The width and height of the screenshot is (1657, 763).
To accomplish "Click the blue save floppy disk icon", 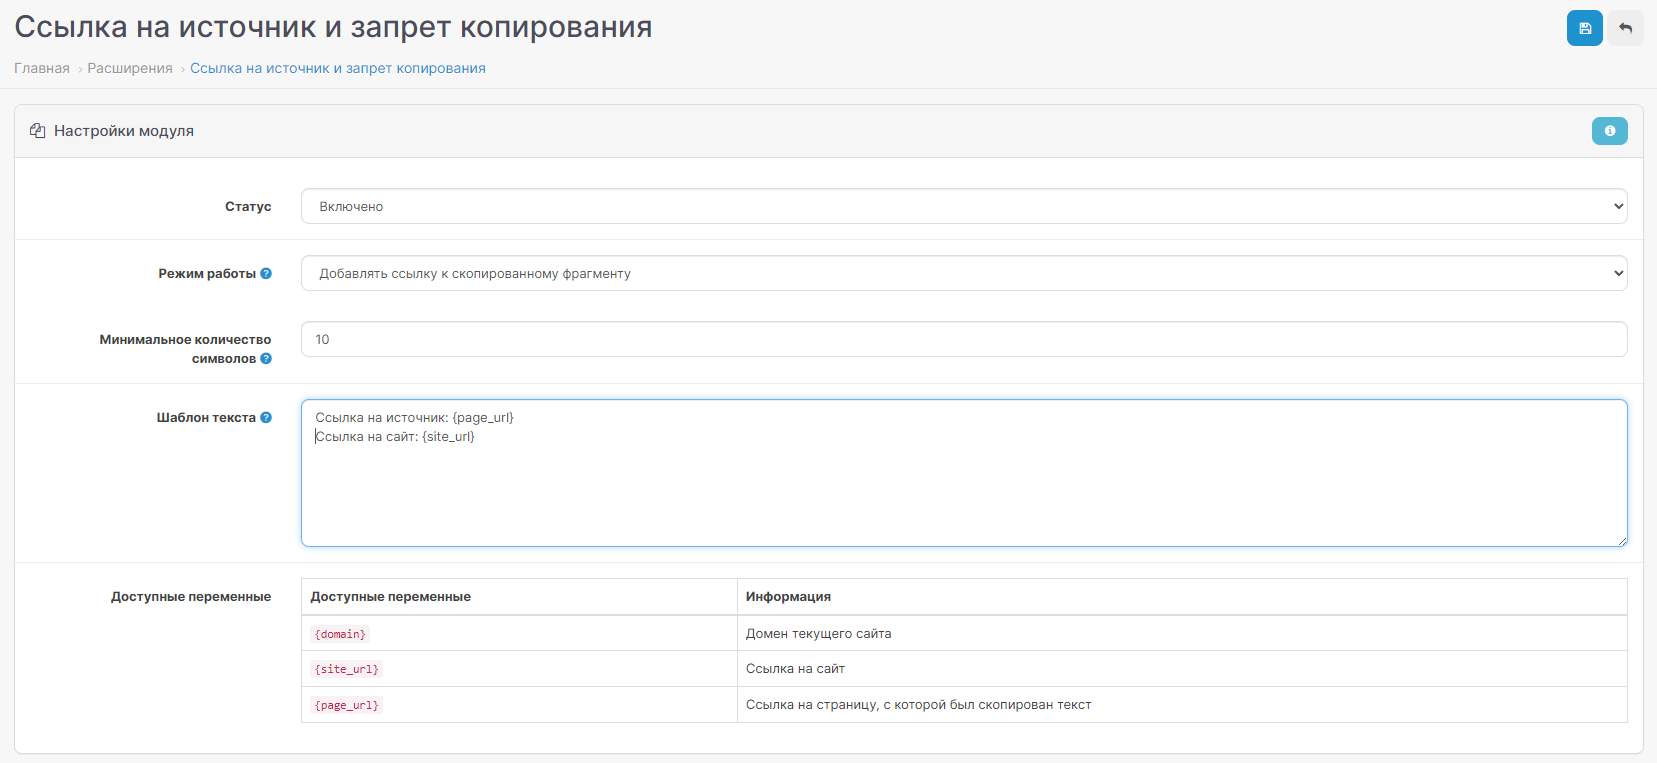I will coord(1584,28).
